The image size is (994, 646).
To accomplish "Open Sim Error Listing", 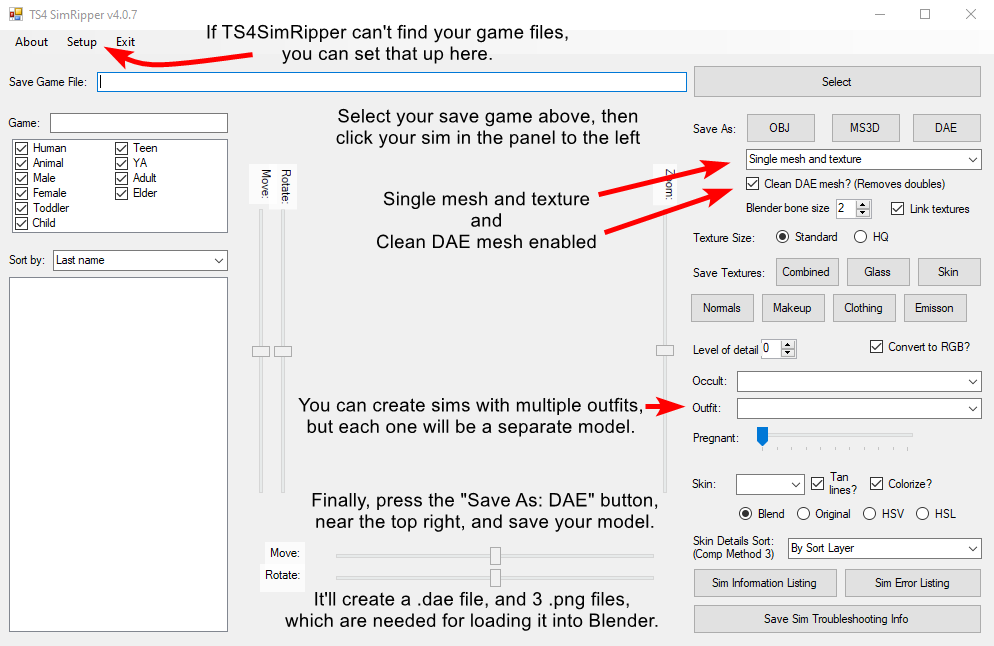I will (x=913, y=583).
